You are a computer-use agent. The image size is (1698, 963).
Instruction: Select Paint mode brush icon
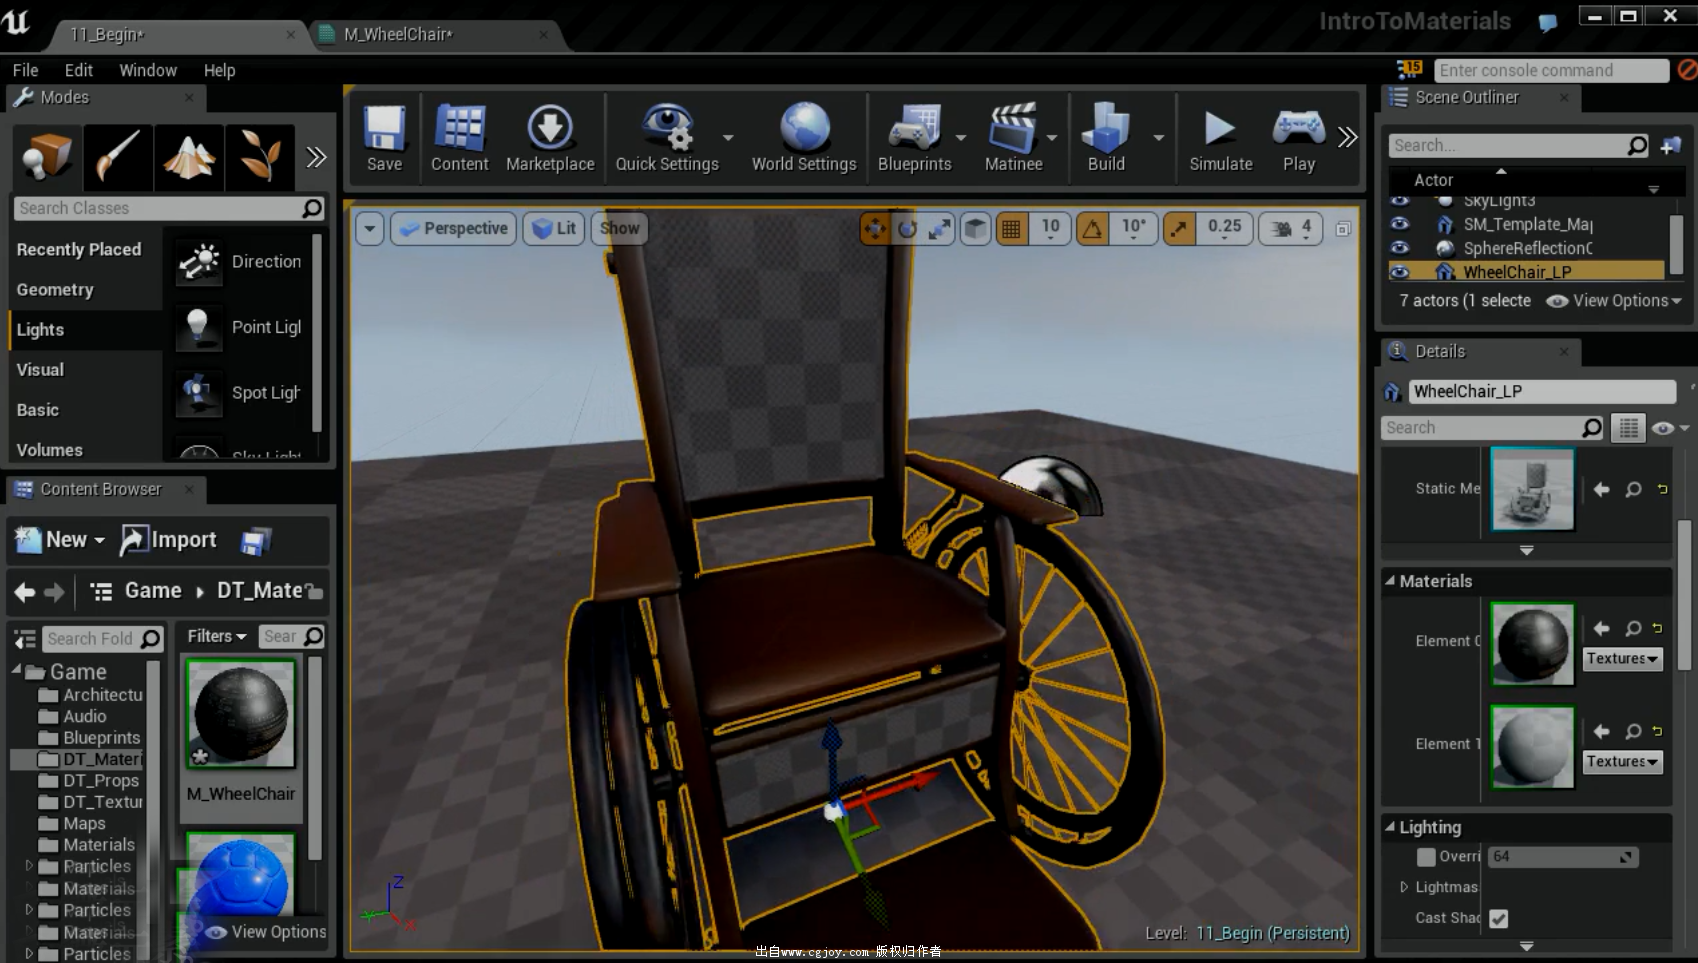pos(118,157)
